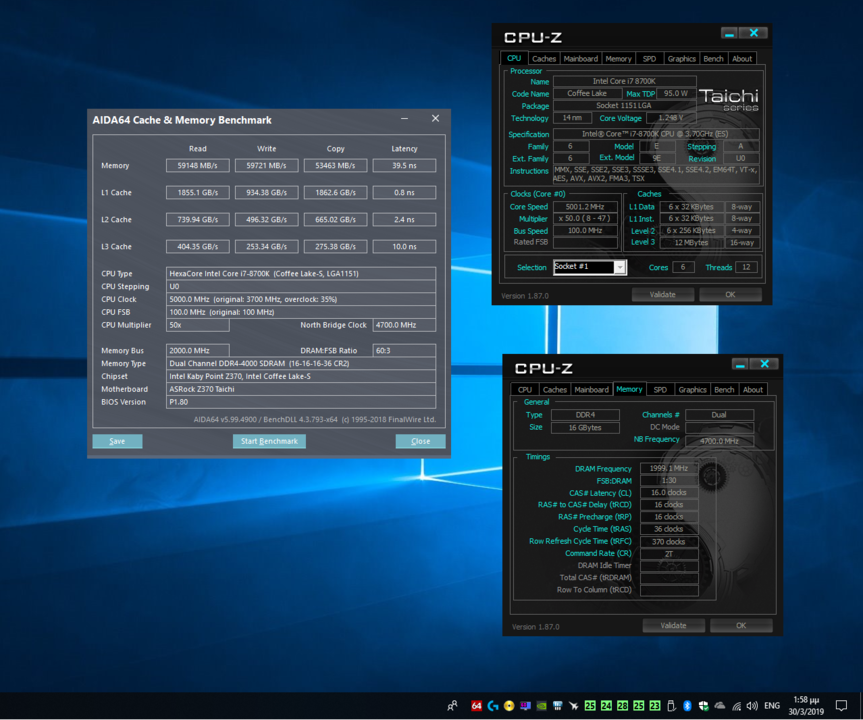Select Mainboard tab in top CPU-Z window
Image resolution: width=863 pixels, height=720 pixels.
580,58
